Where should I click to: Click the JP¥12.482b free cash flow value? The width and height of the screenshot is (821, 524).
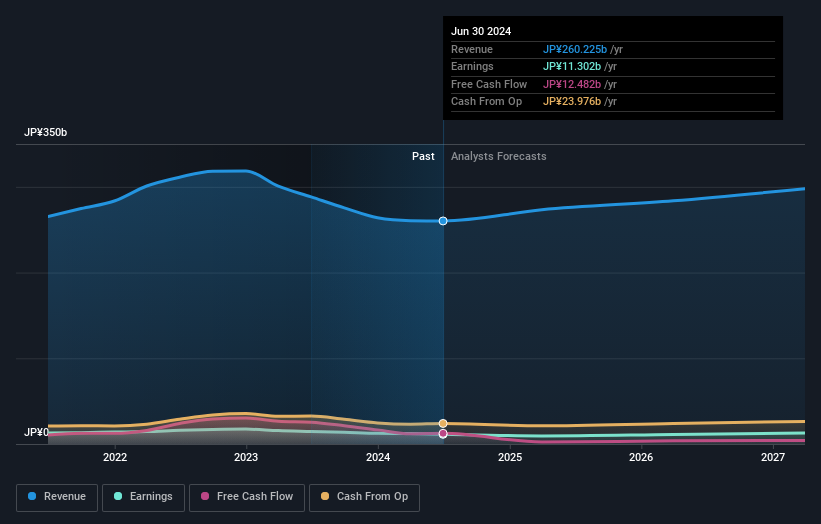pyautogui.click(x=572, y=84)
